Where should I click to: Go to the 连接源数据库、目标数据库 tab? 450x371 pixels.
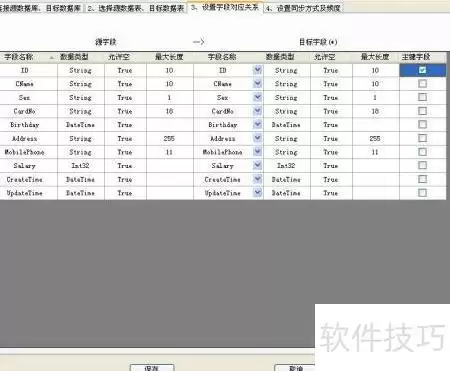(41, 8)
